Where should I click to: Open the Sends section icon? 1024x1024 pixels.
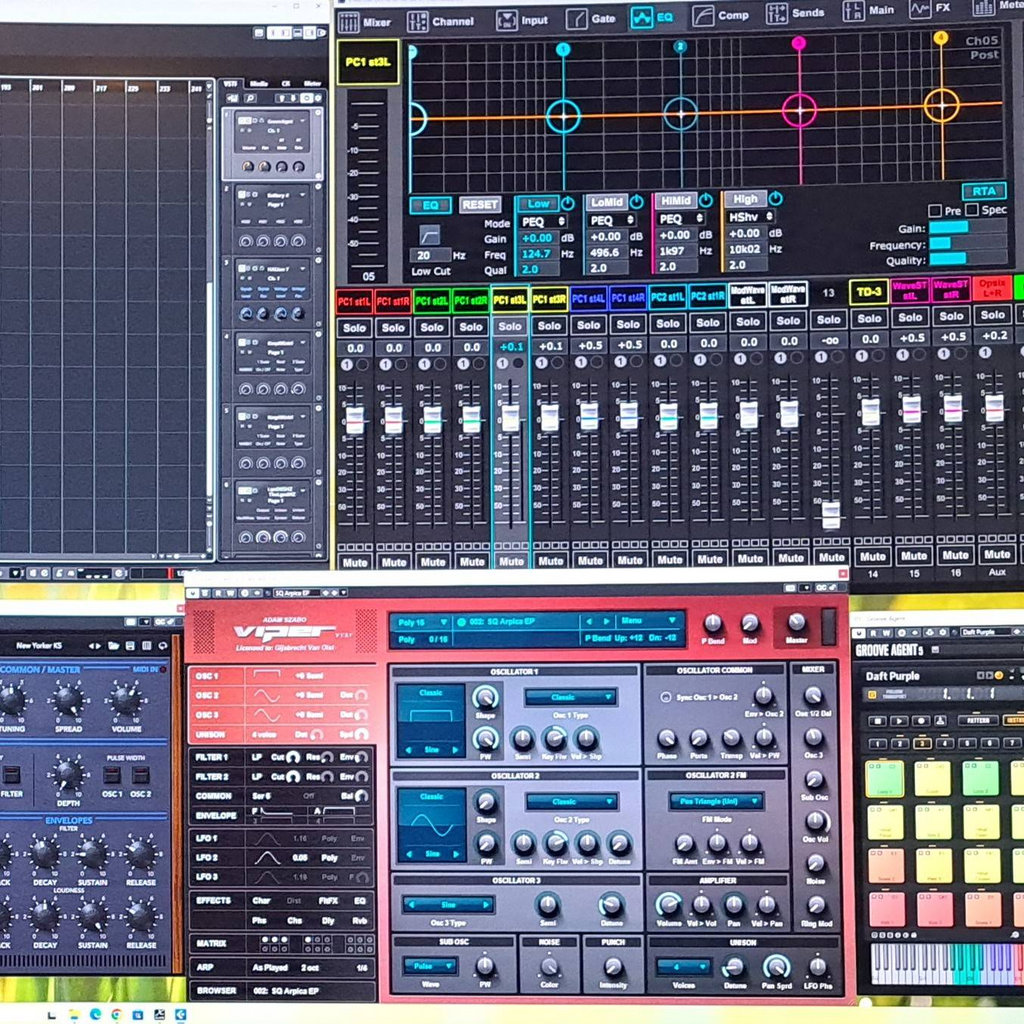coord(776,14)
